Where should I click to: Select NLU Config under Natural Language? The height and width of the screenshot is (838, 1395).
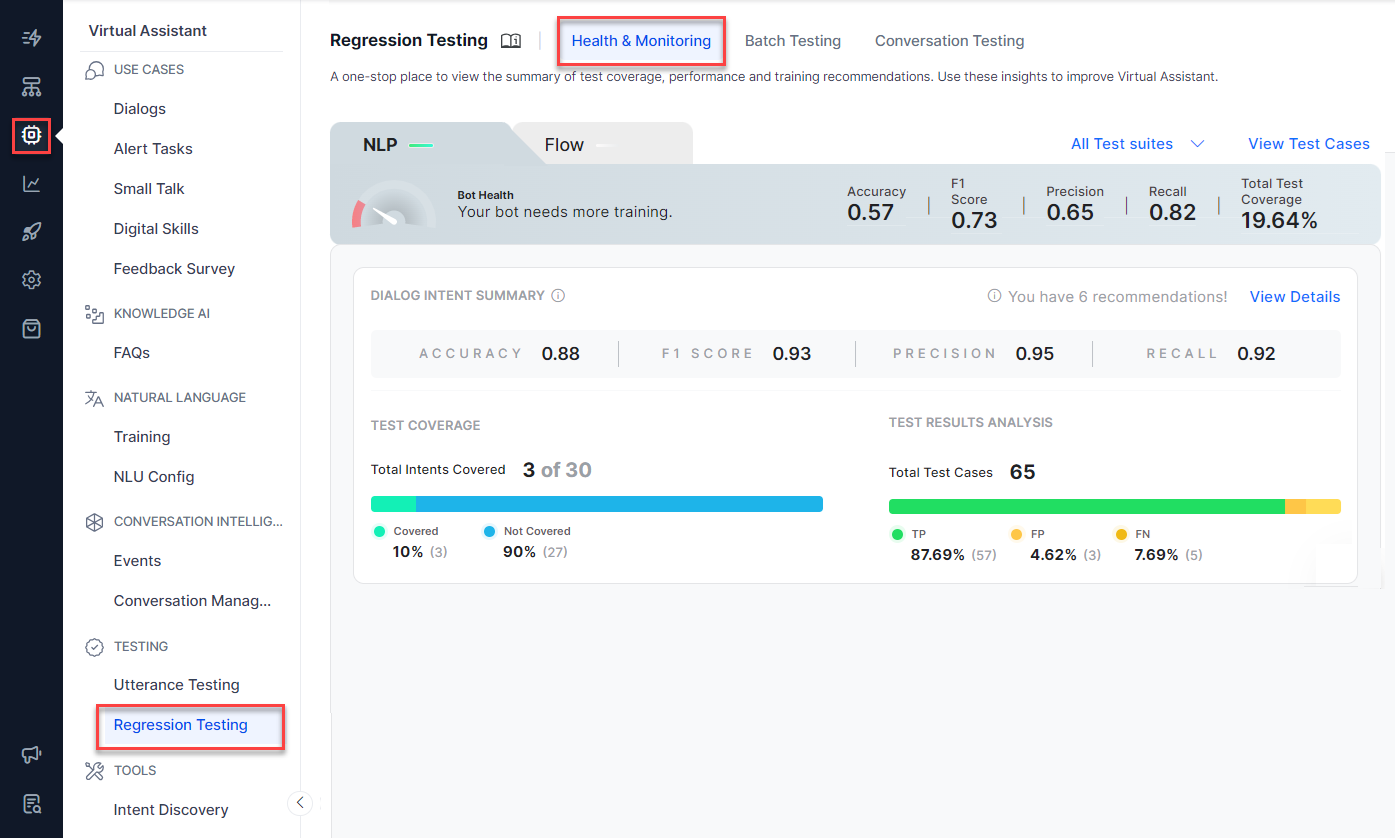pyautogui.click(x=154, y=477)
